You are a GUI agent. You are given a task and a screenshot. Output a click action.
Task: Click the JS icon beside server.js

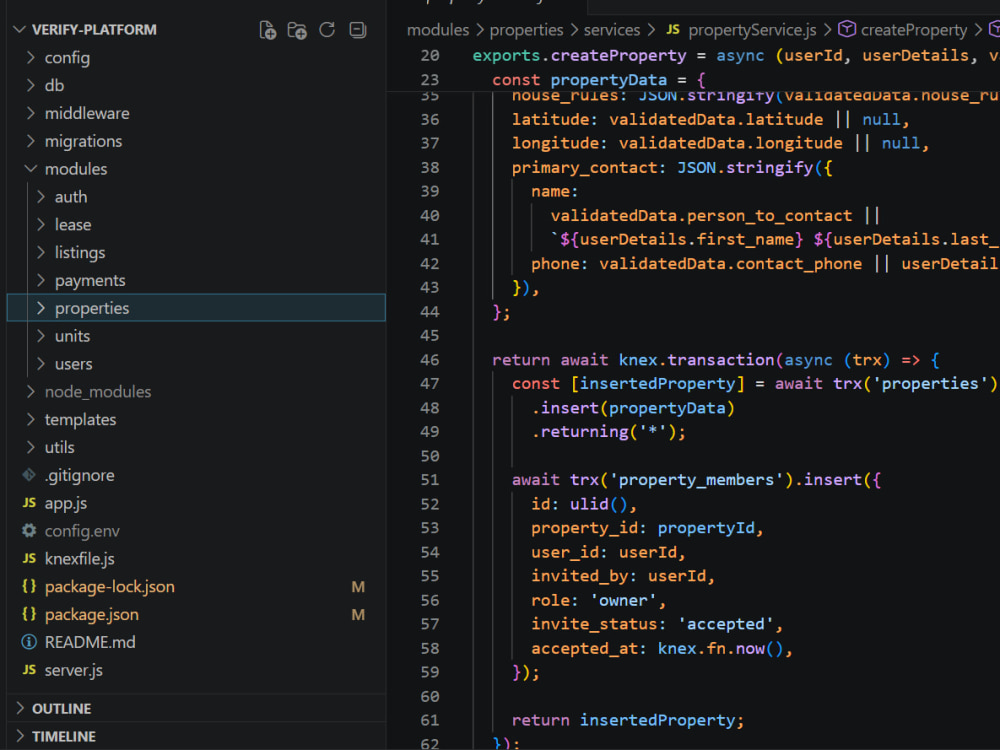point(29,670)
